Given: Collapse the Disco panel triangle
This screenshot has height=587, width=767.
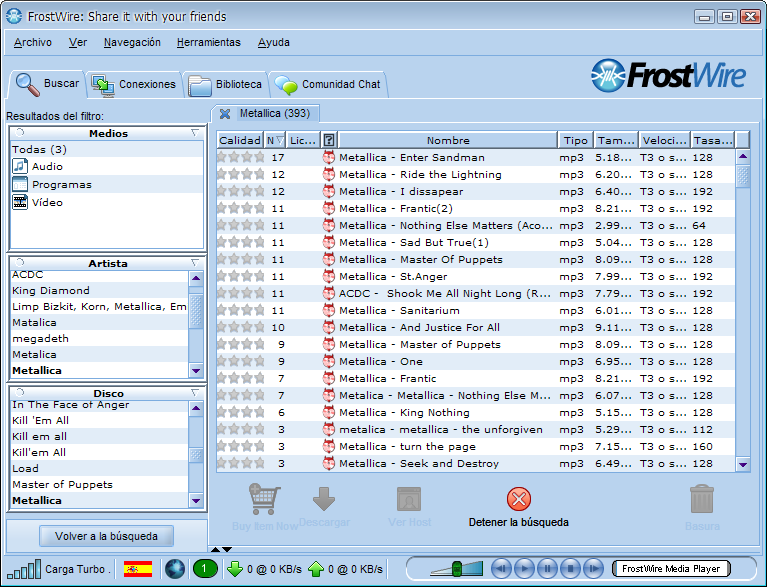Looking at the screenshot, I should (195, 393).
